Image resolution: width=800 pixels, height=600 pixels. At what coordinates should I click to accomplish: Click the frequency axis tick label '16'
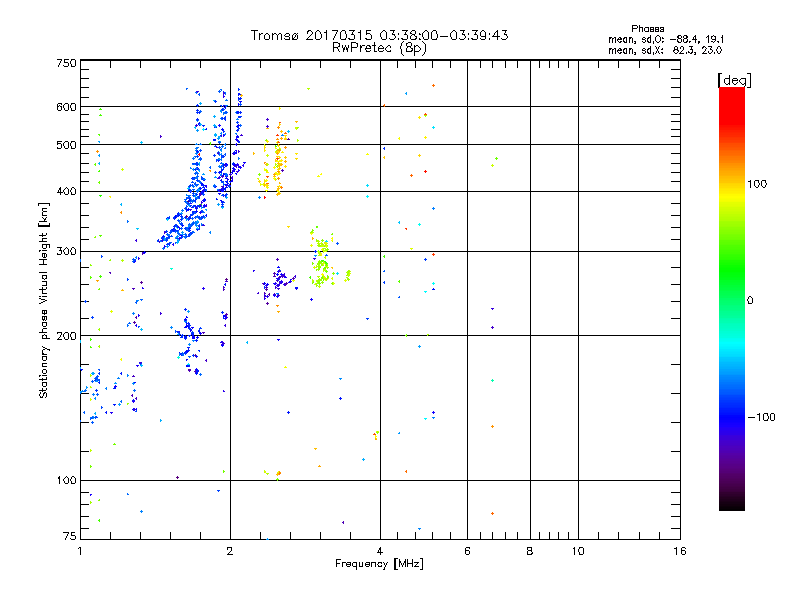click(680, 551)
